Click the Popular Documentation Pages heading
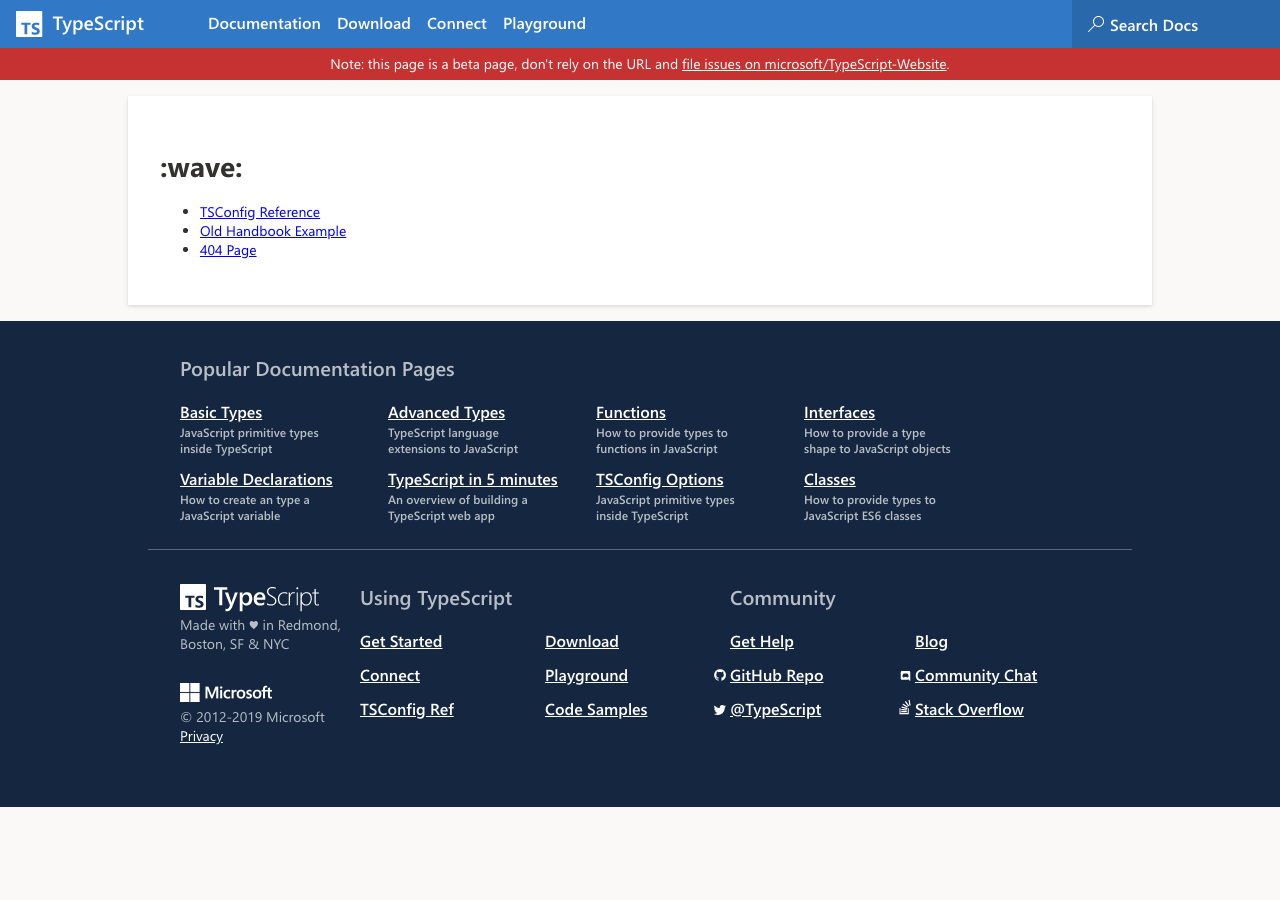Viewport: 1280px width, 900px height. (317, 369)
